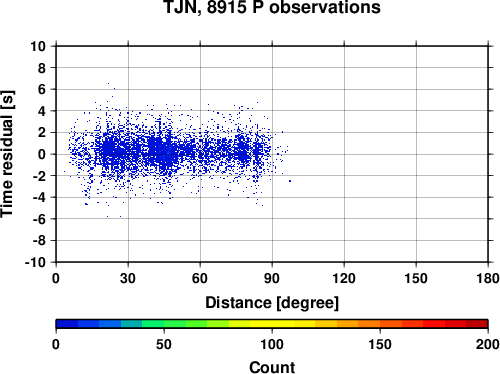Screen dimensions: 500x374
Task: Click the x-axis tick label '30'
Action: 128,278
